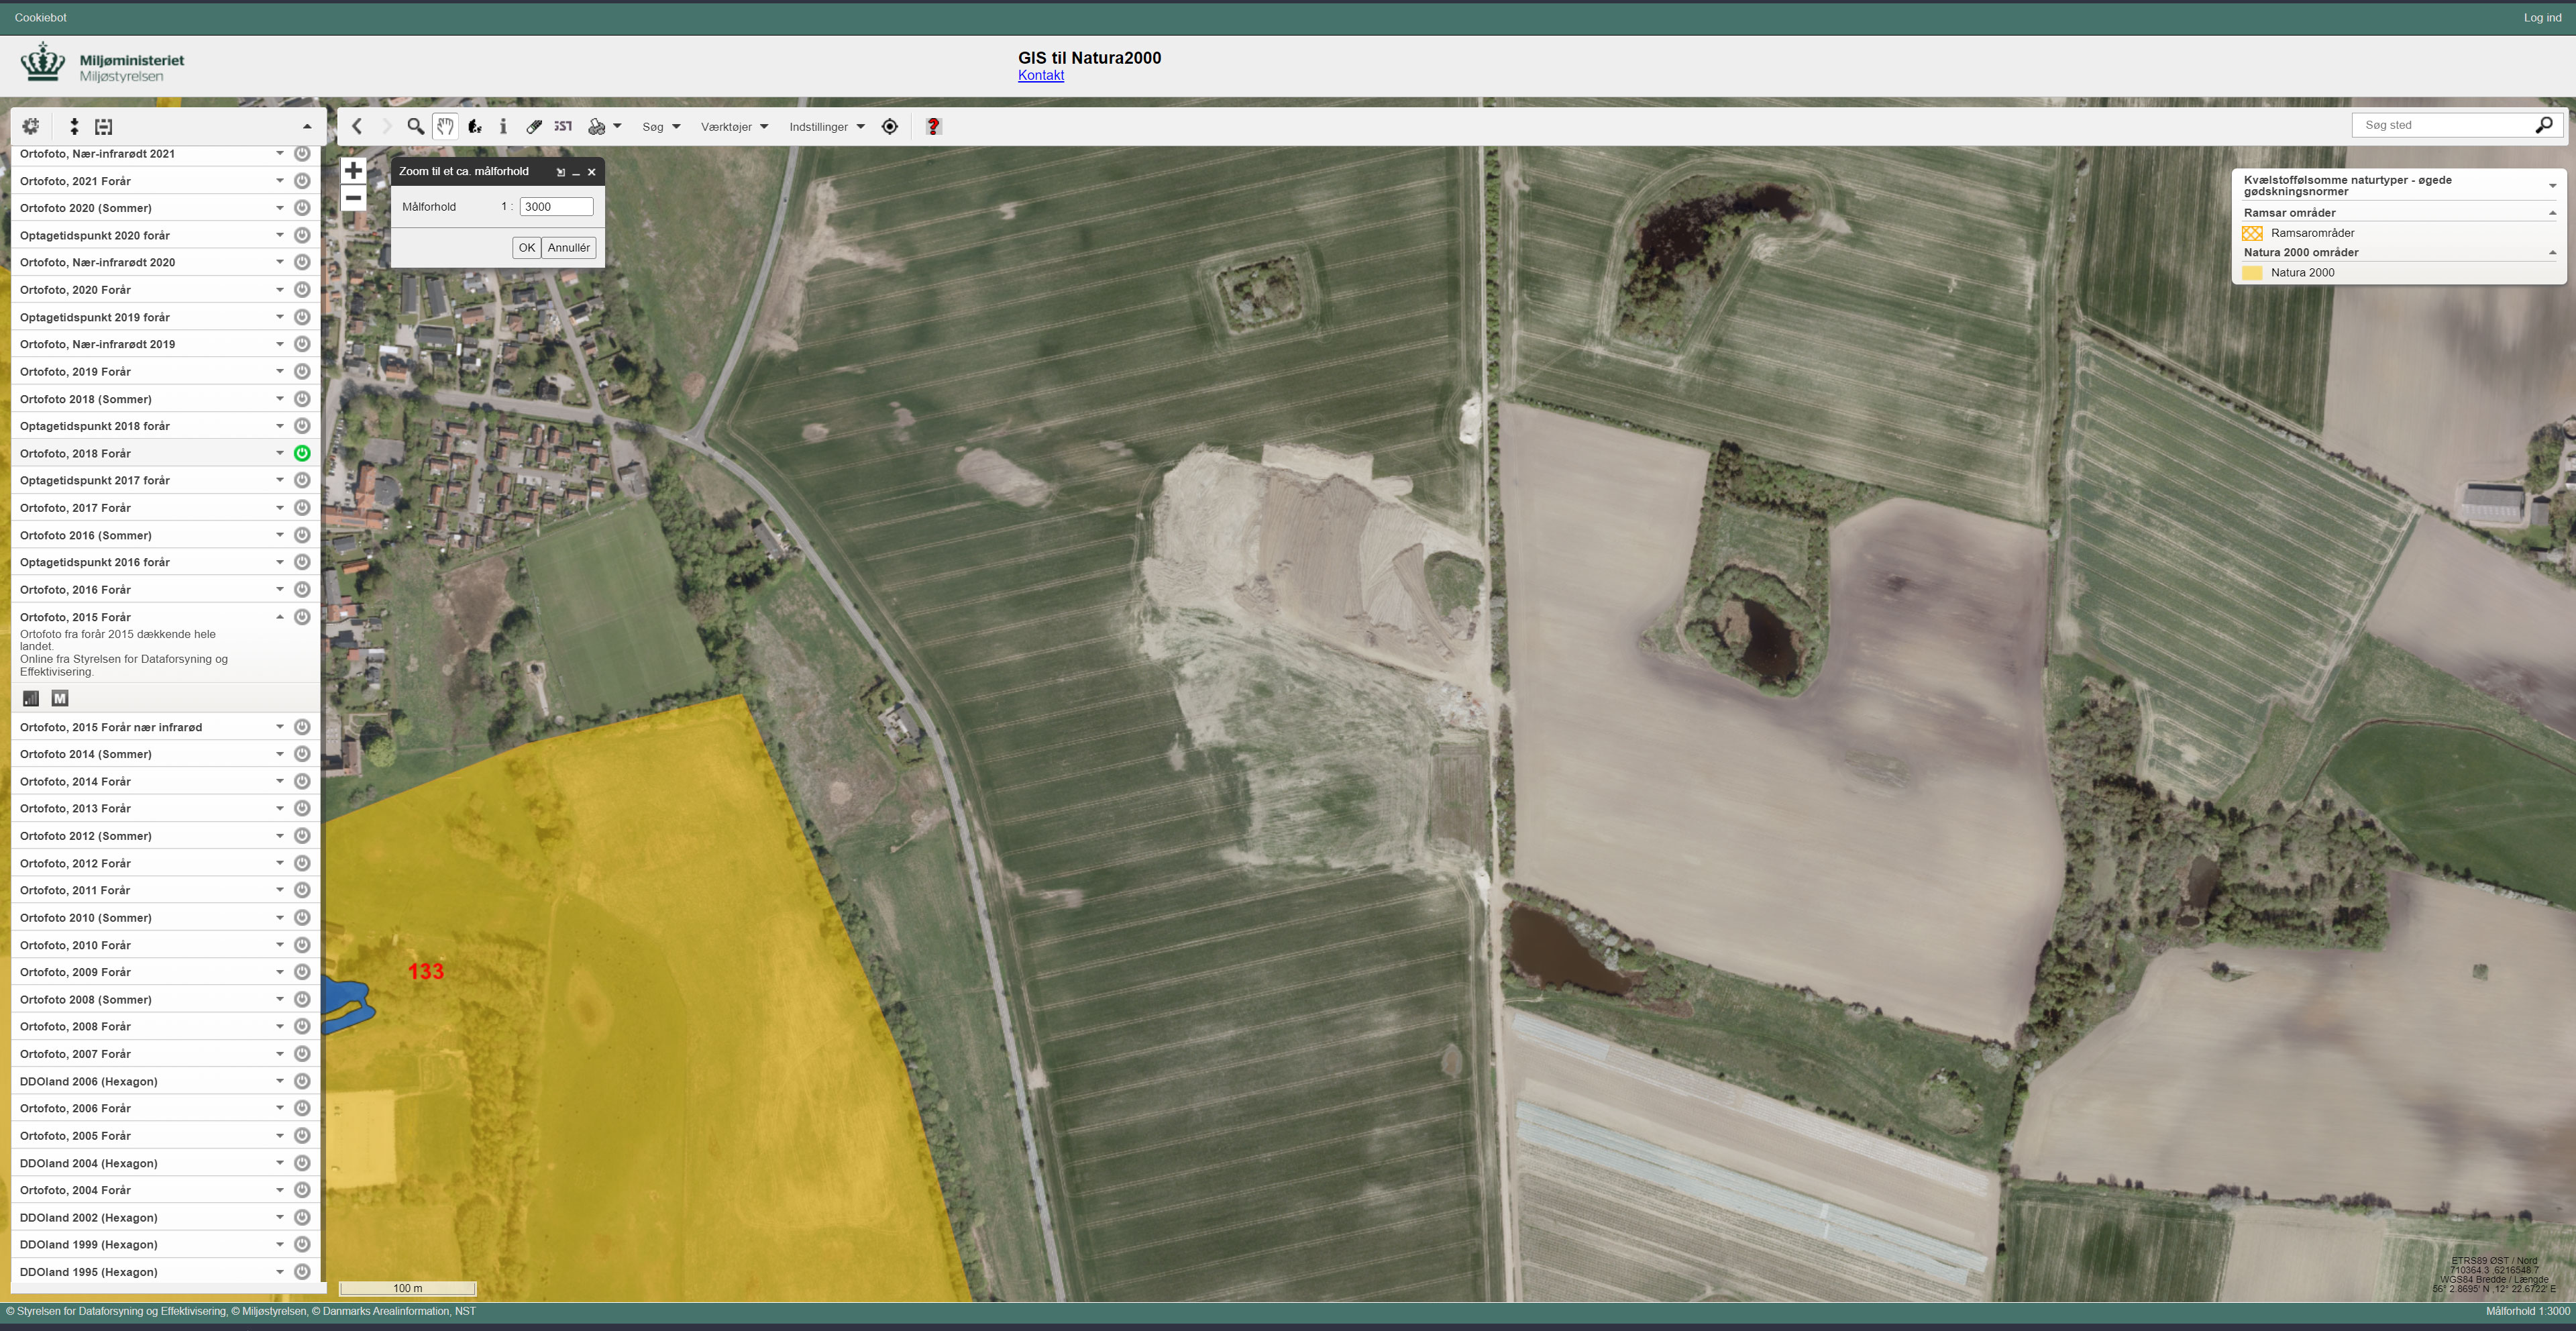Turn on DDOland 1995 (Hexagon) layer
The width and height of the screenshot is (2576, 1331).
[x=302, y=1272]
